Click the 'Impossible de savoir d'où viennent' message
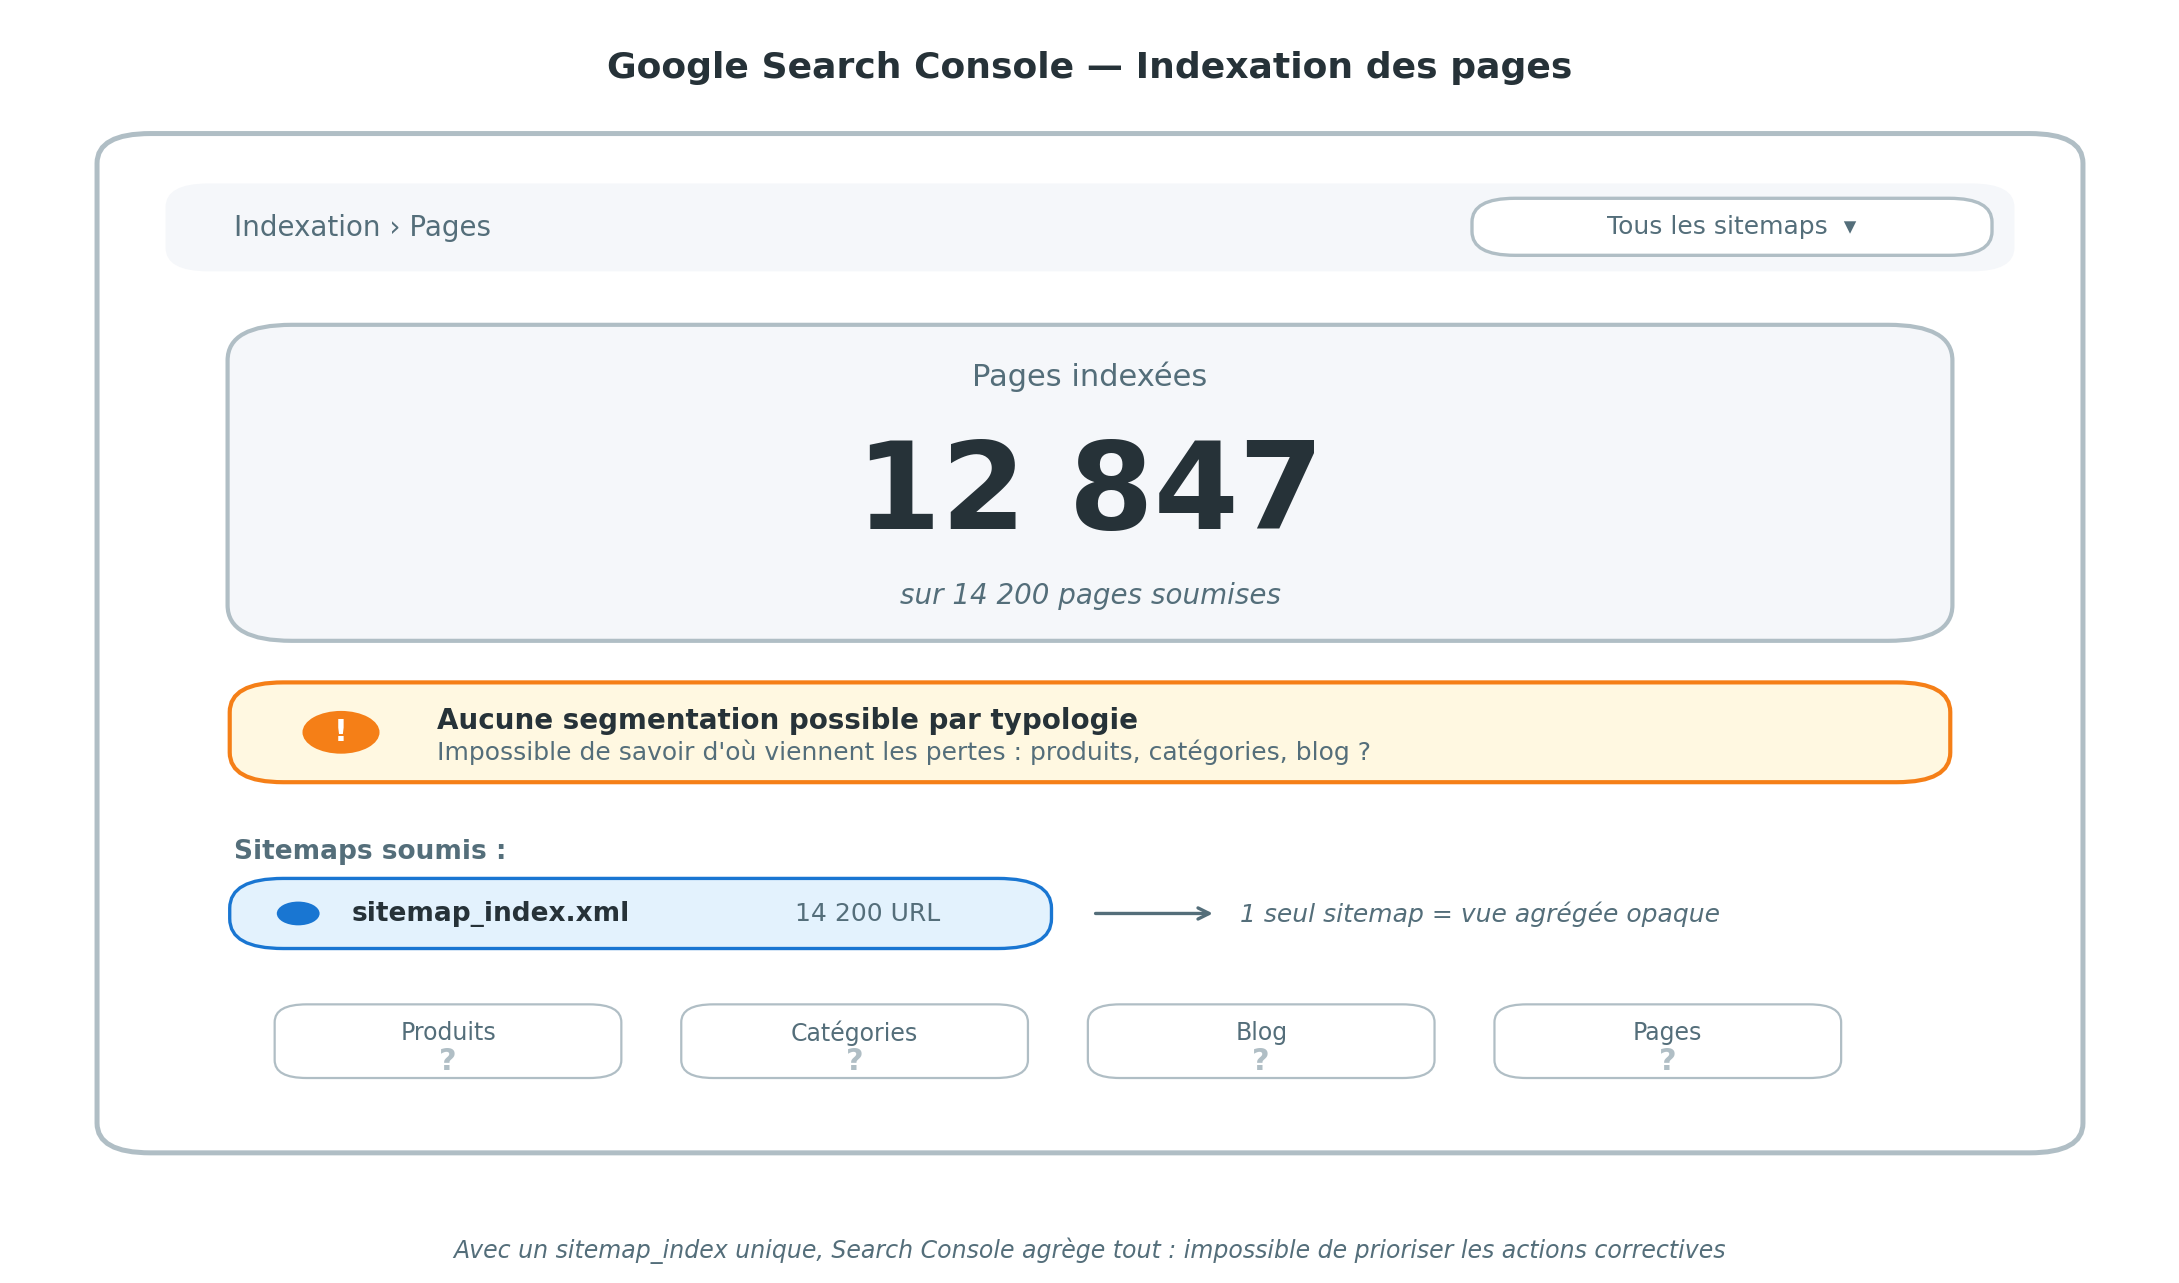2179x1283 pixels. tap(903, 752)
